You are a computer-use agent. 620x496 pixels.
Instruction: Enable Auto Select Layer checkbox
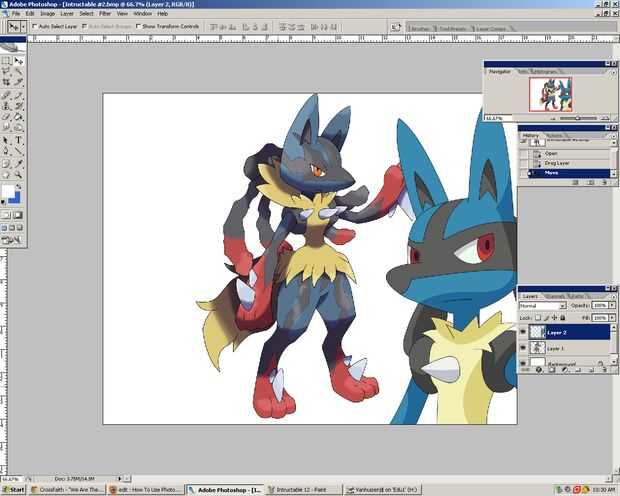coord(35,27)
